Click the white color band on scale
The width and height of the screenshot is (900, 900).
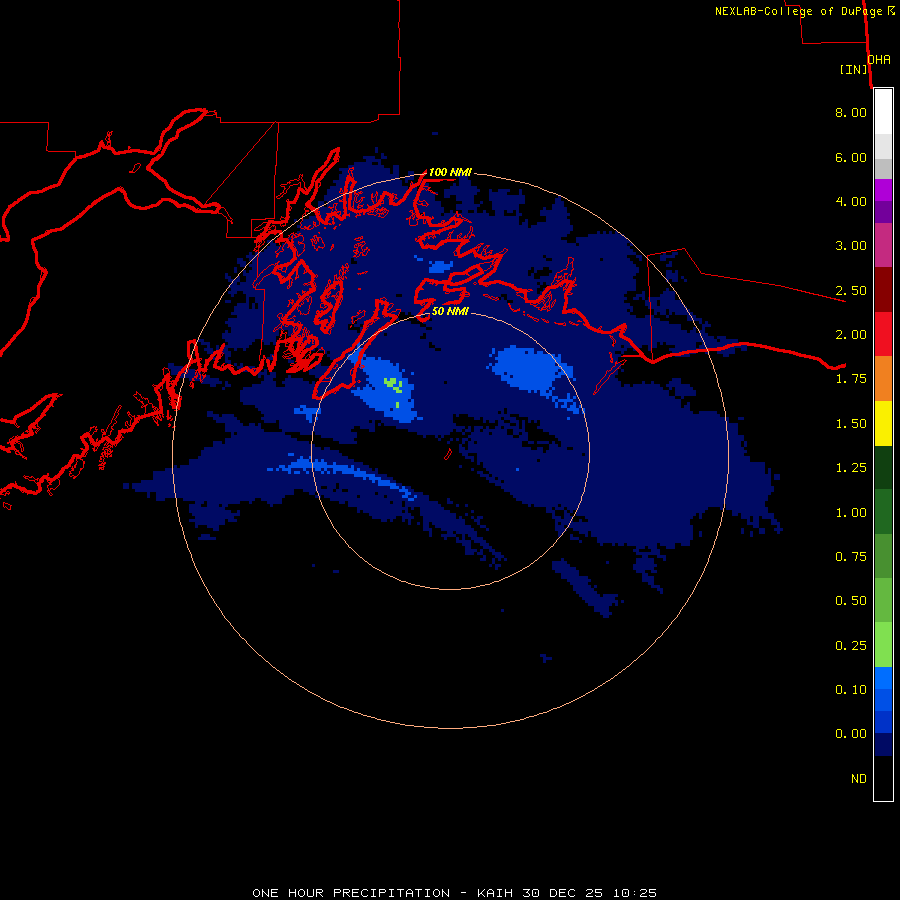[883, 112]
